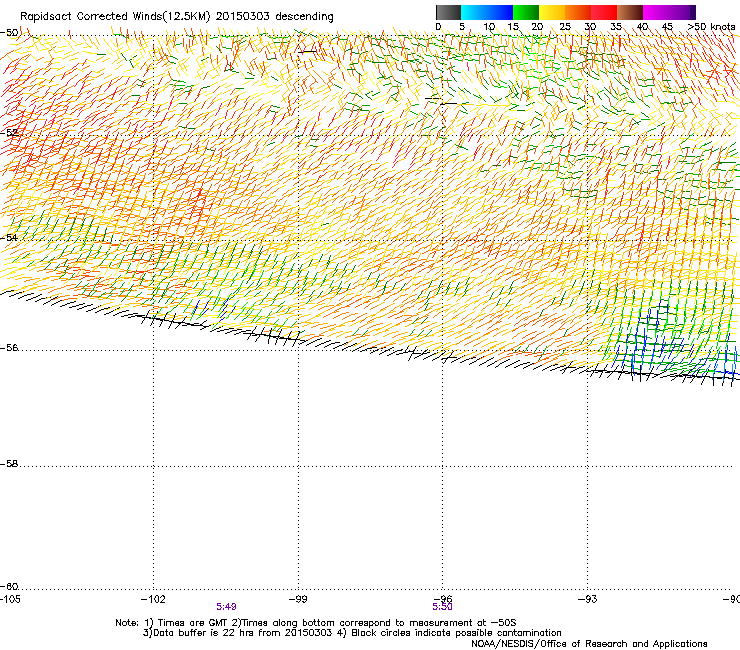Select the latitude label -58
The image size is (740, 650).
tap(9, 464)
